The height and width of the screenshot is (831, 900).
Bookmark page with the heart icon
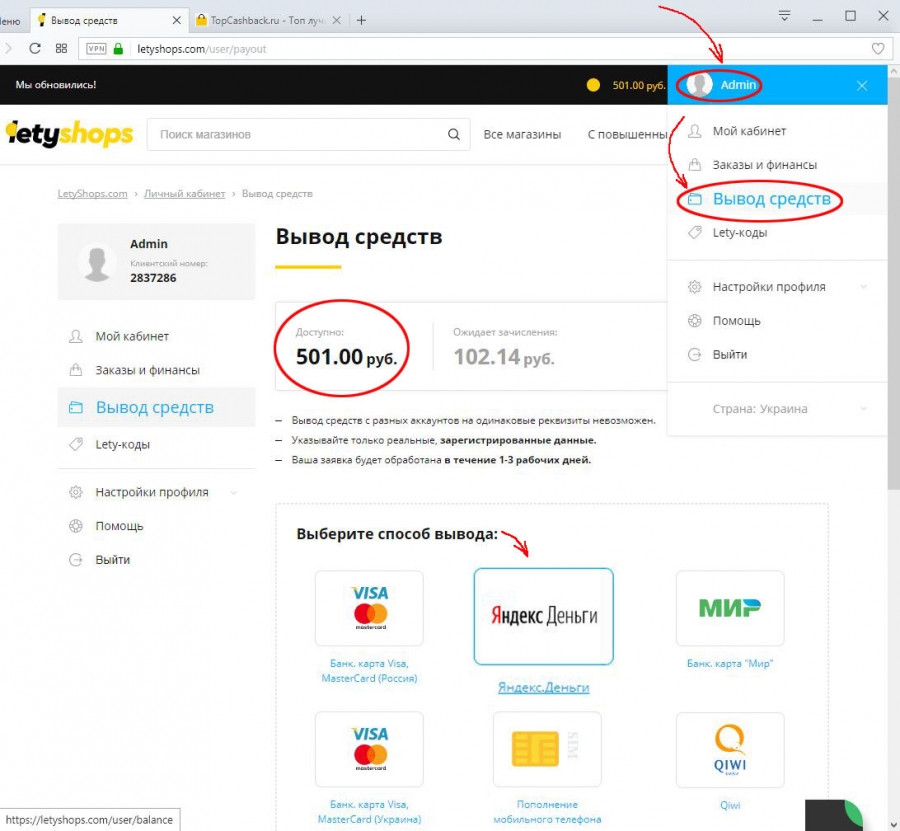tap(878, 49)
